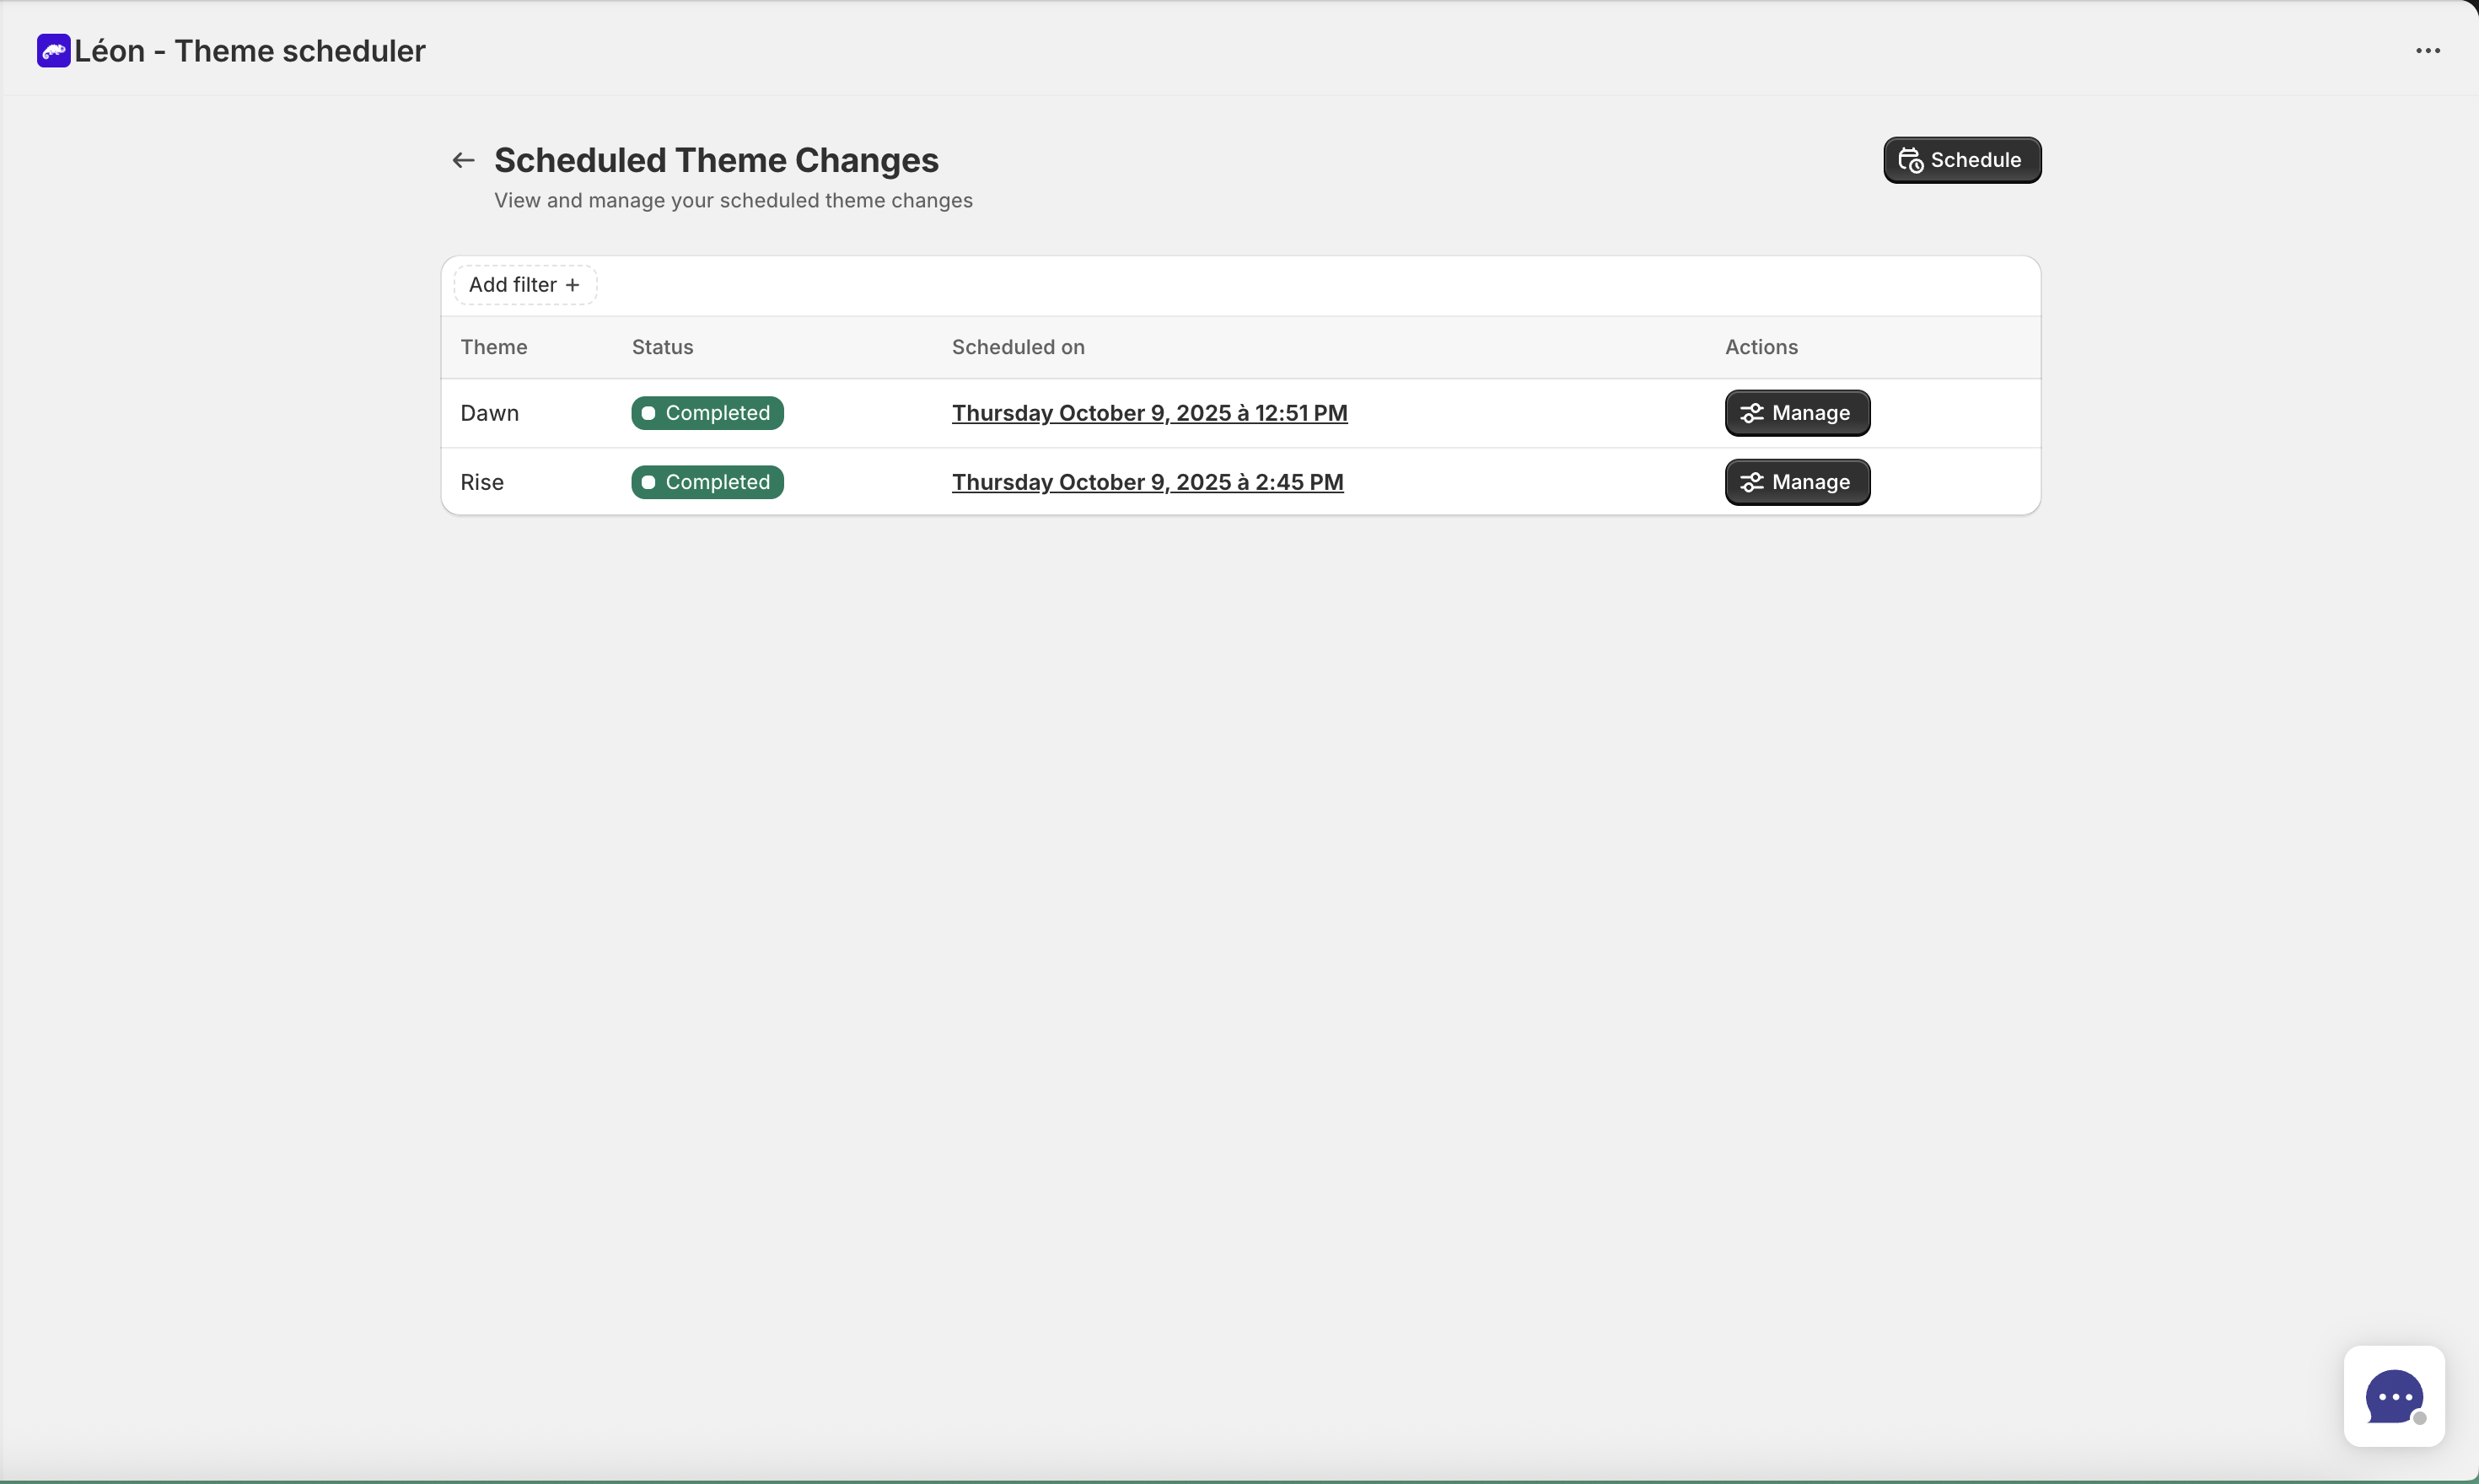The image size is (2479, 1484).
Task: Click the Theme column header
Action: pos(494,347)
